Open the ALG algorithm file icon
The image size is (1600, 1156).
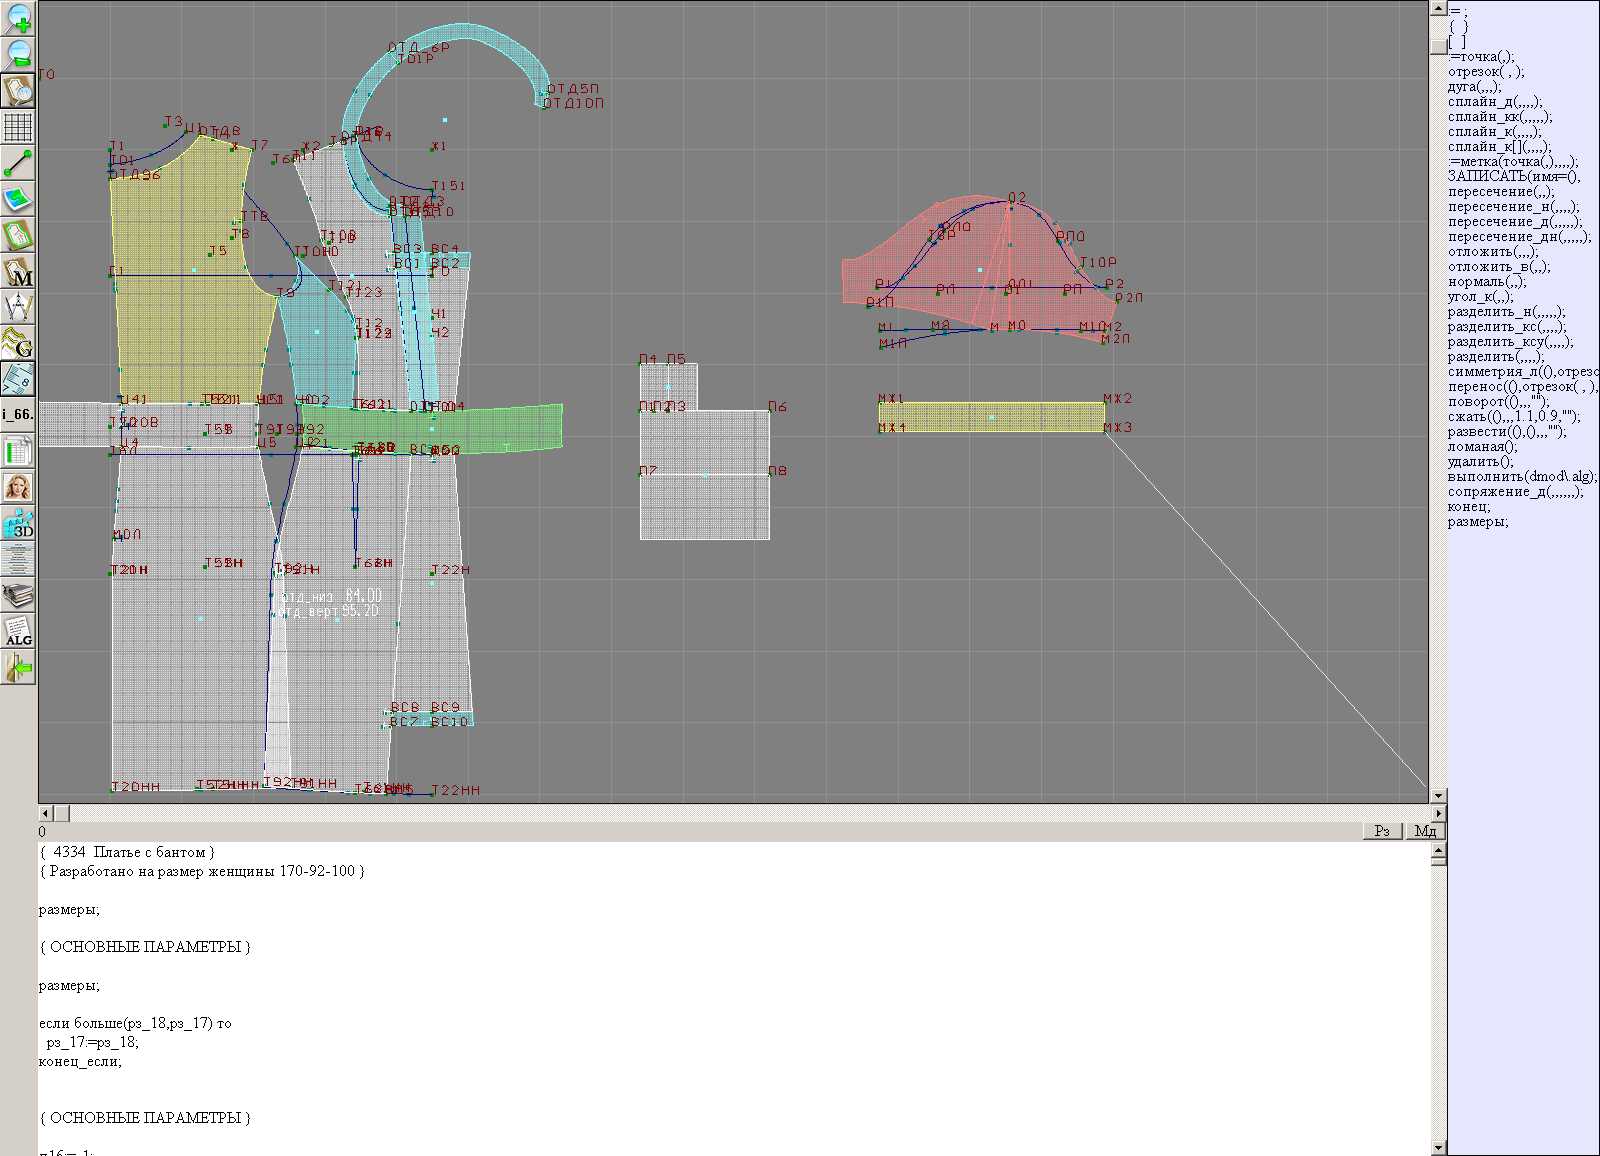(x=18, y=631)
